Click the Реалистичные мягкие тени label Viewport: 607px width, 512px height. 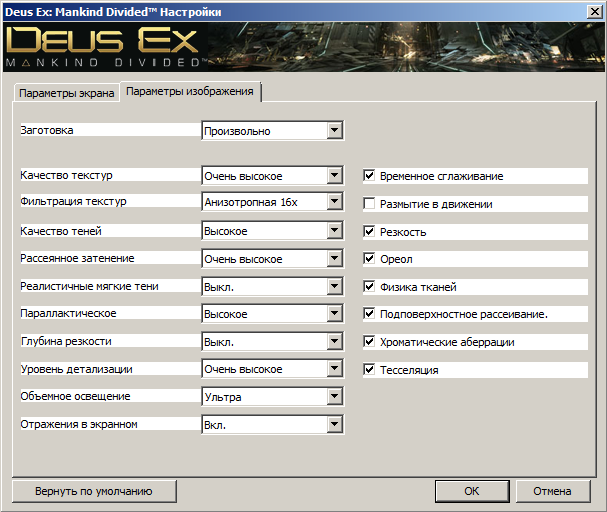pyautogui.click(x=89, y=286)
